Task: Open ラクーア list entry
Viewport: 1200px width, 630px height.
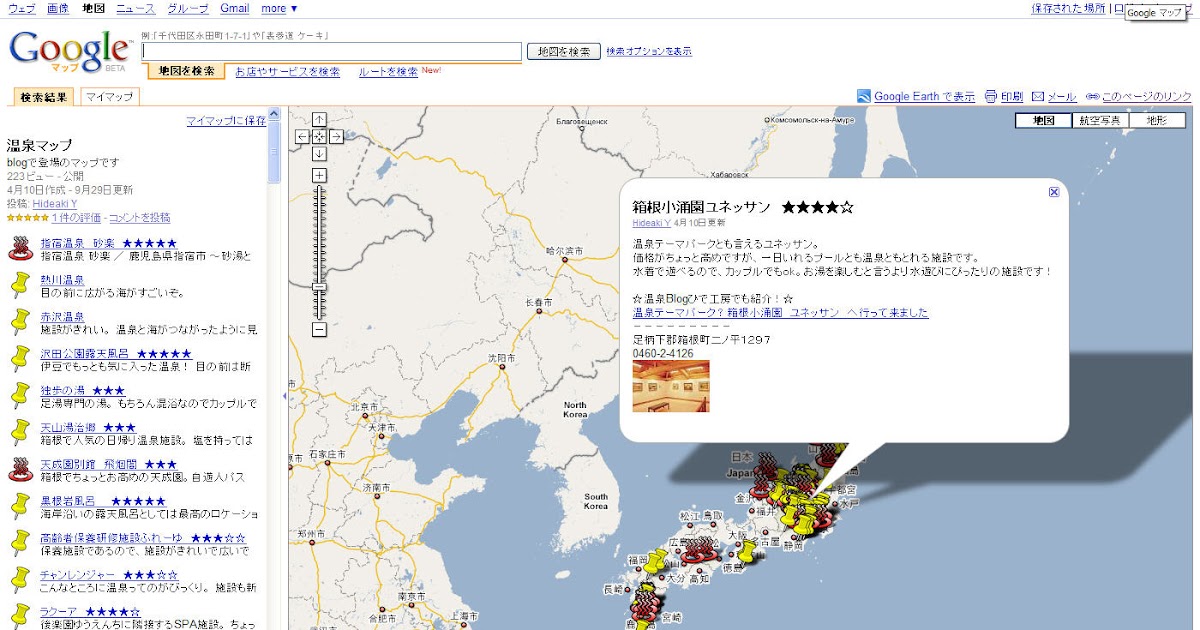Action: tap(90, 611)
